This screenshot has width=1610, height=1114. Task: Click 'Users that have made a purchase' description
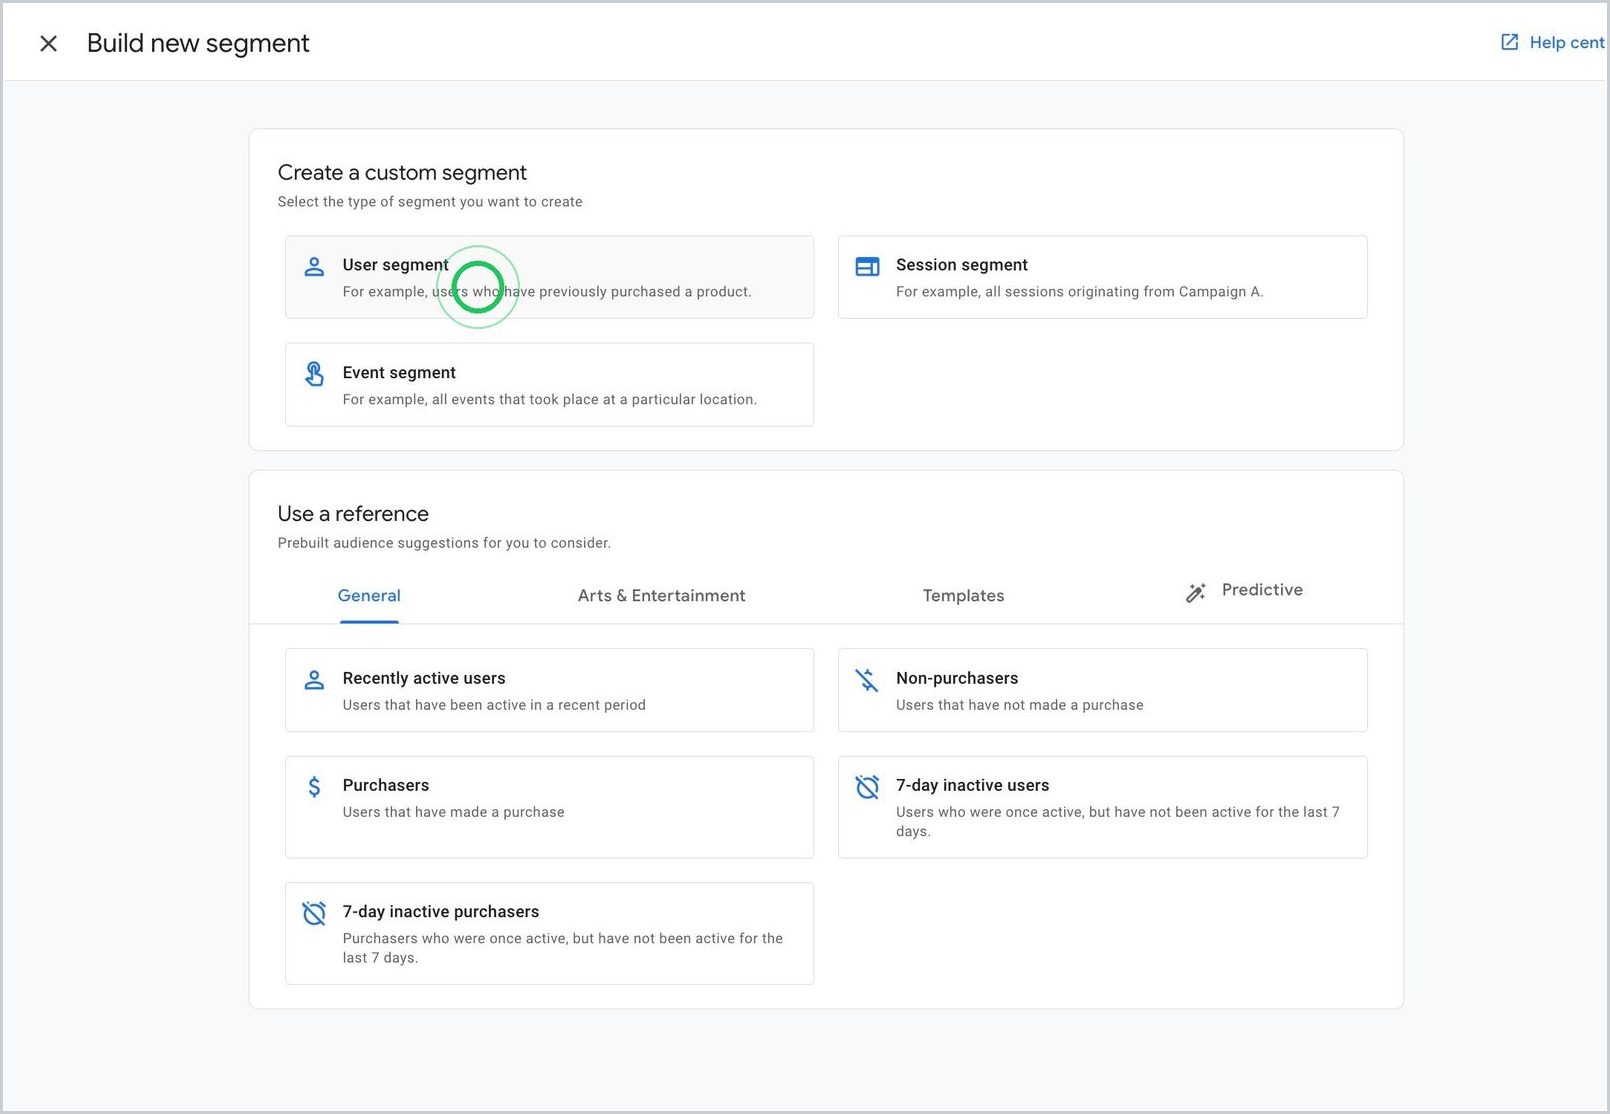[453, 812]
